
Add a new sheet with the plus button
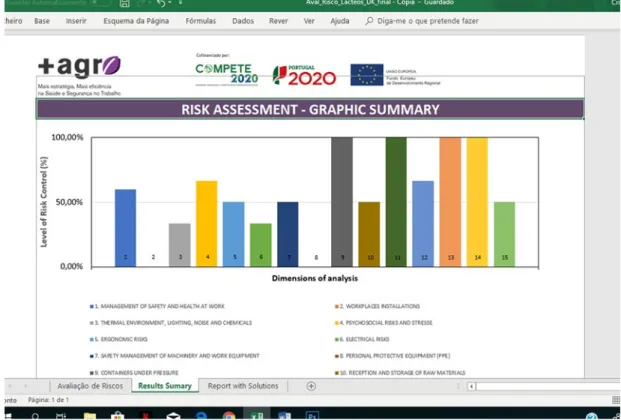311,386
